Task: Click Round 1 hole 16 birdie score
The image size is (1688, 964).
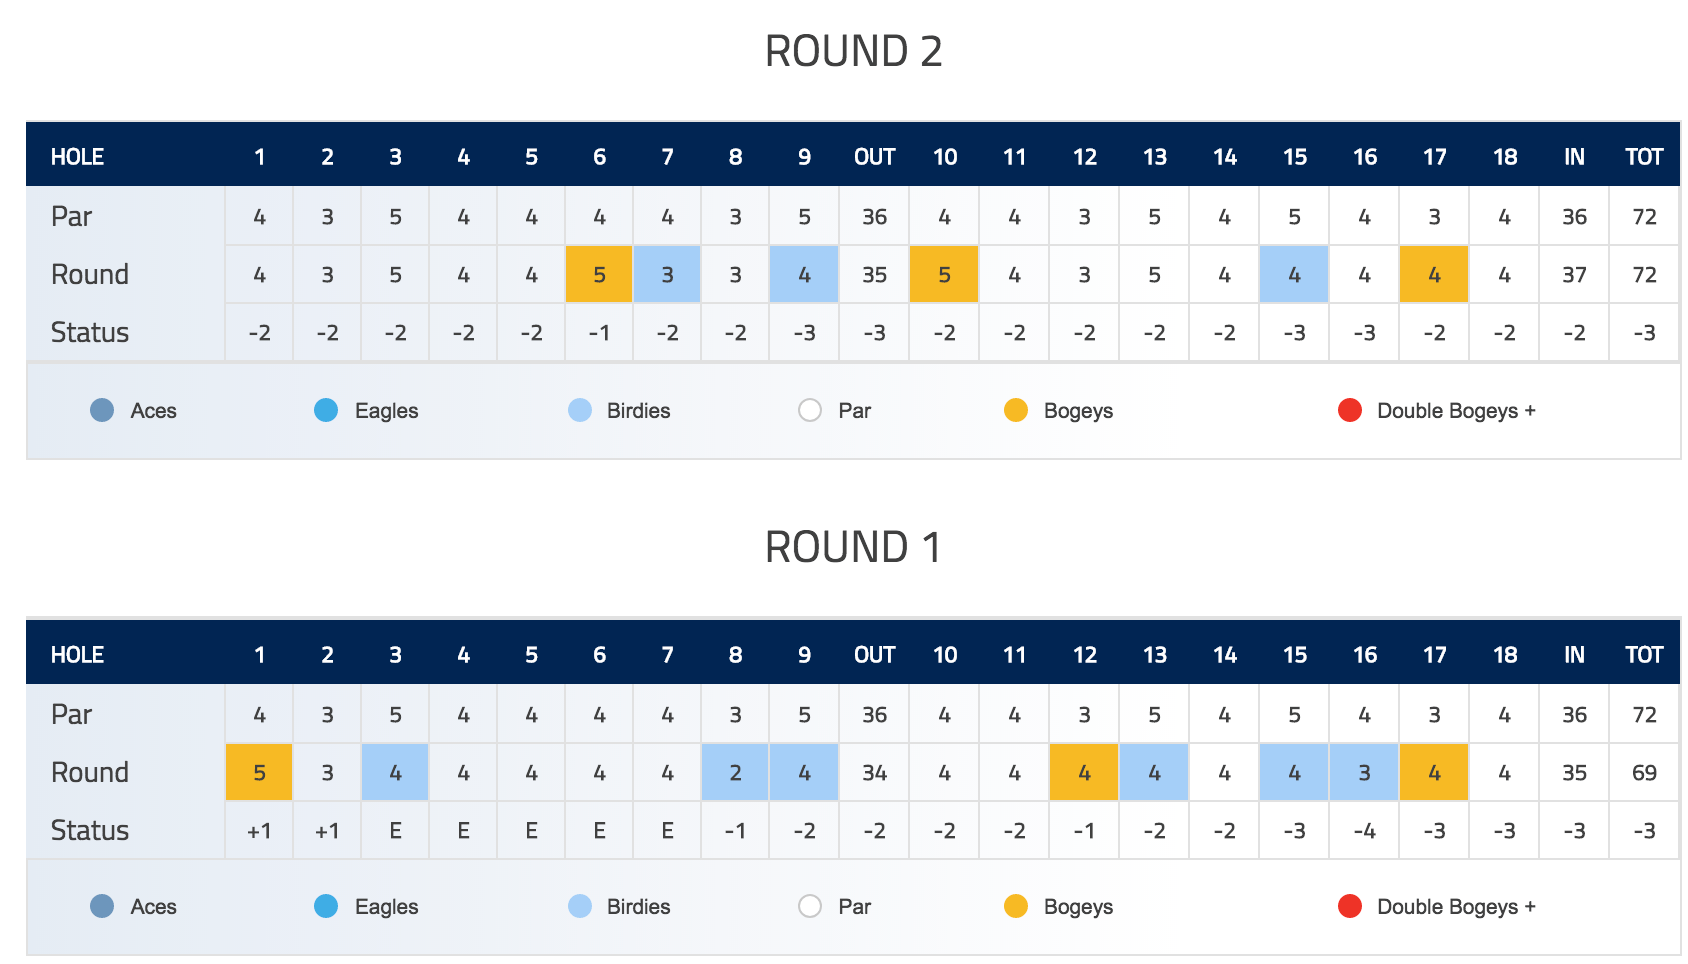Action: (1364, 772)
